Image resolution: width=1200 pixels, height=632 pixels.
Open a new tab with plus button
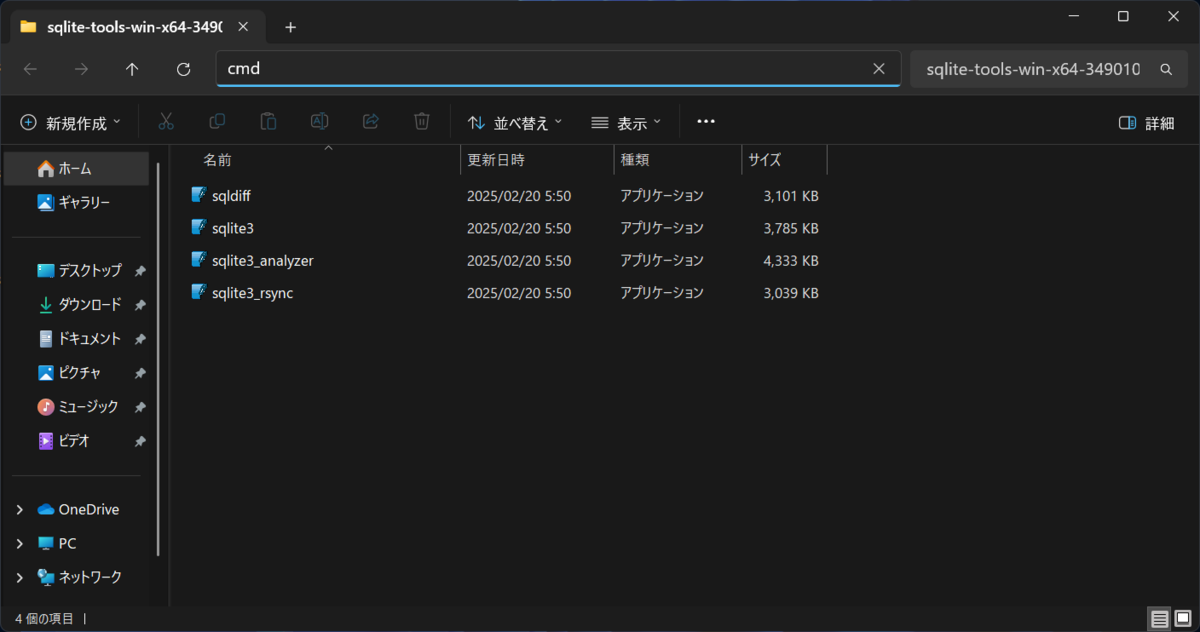[290, 27]
